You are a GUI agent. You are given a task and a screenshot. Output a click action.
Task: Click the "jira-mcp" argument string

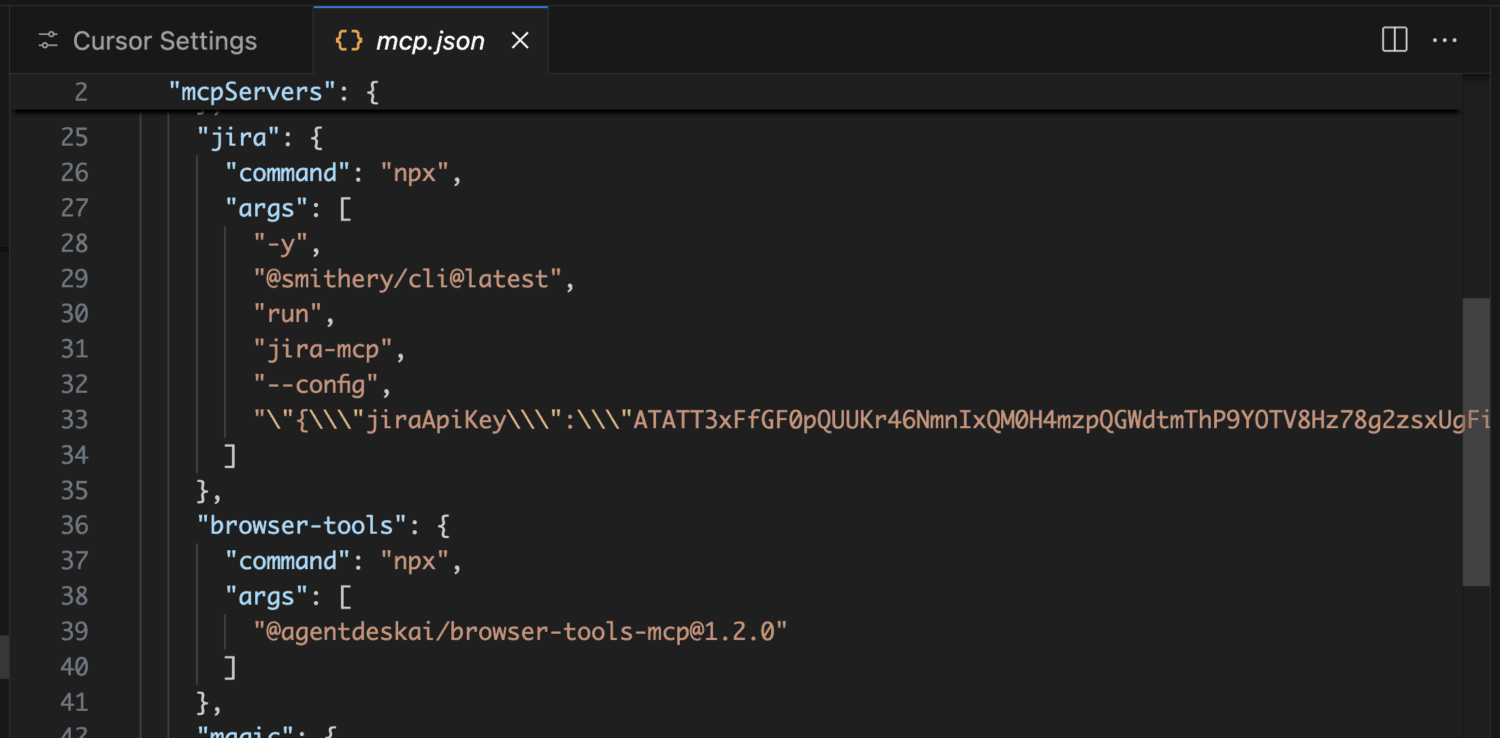click(323, 349)
